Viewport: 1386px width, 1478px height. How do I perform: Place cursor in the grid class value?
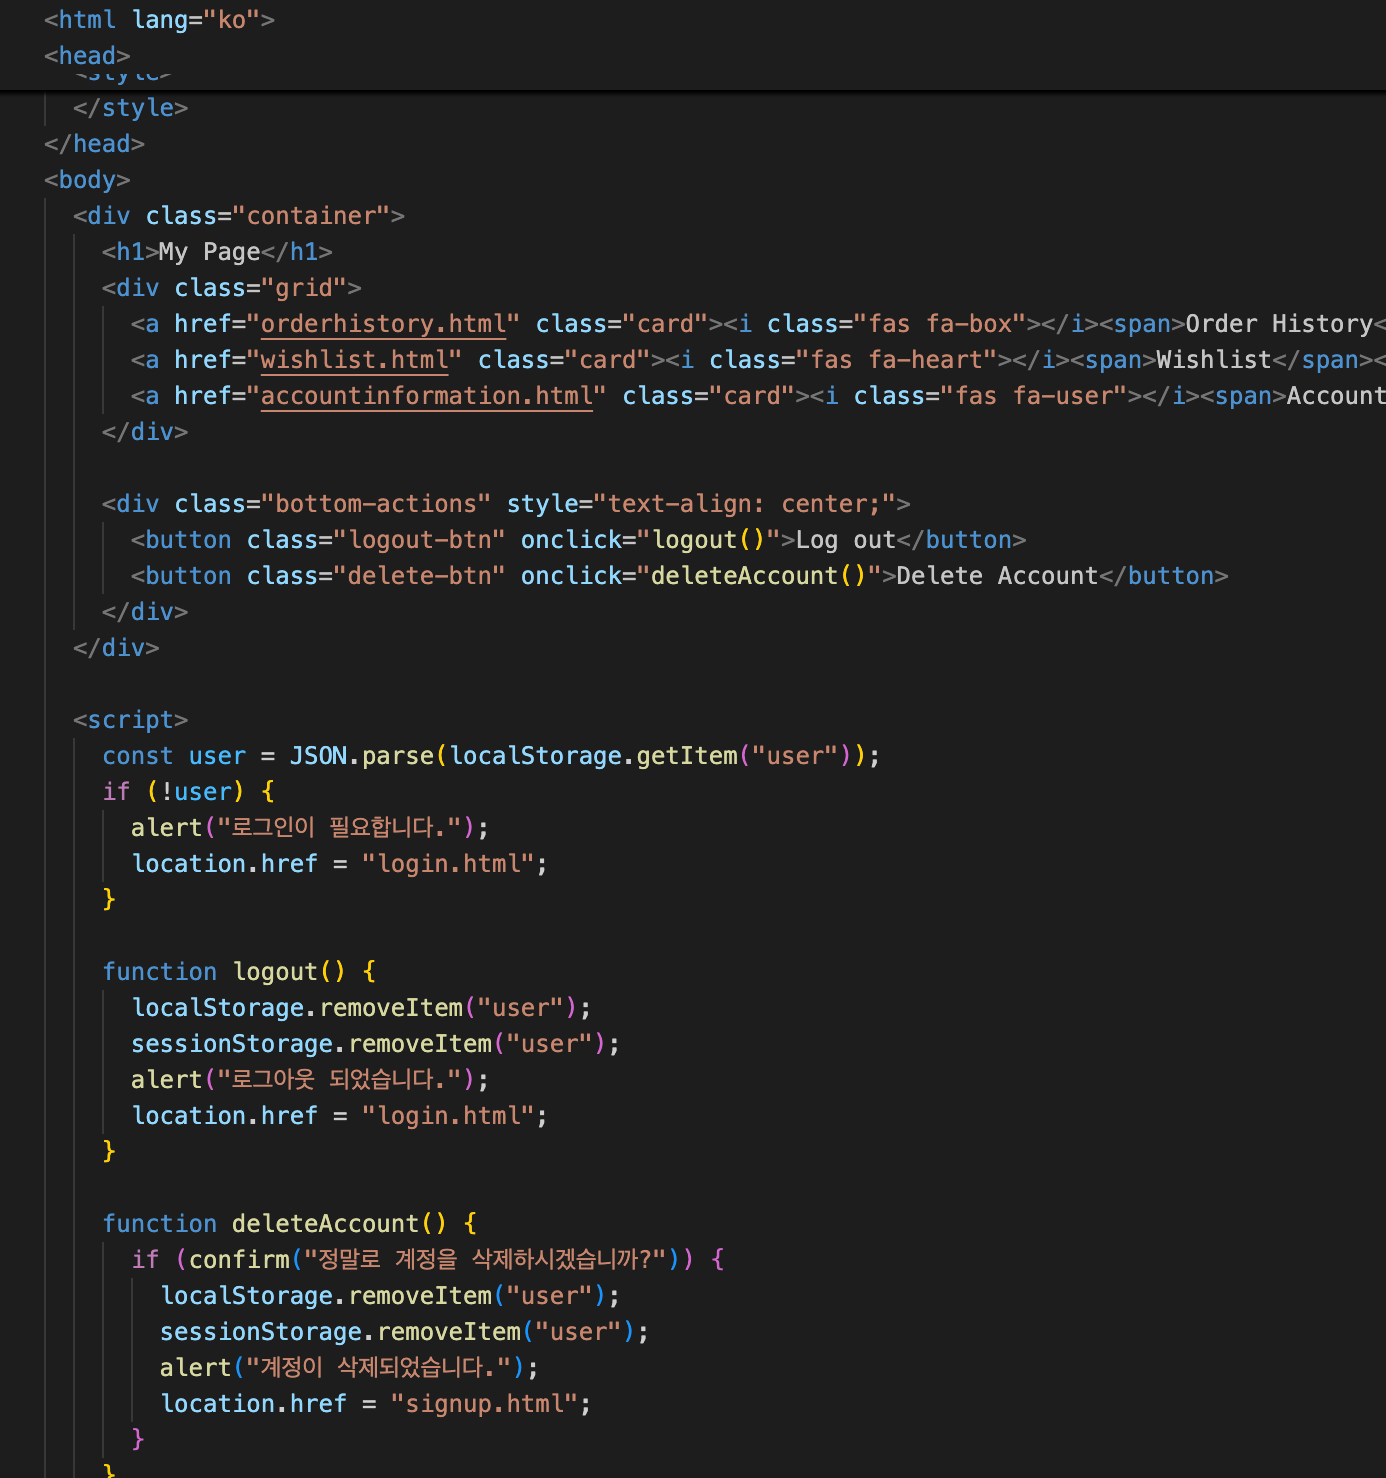304,288
